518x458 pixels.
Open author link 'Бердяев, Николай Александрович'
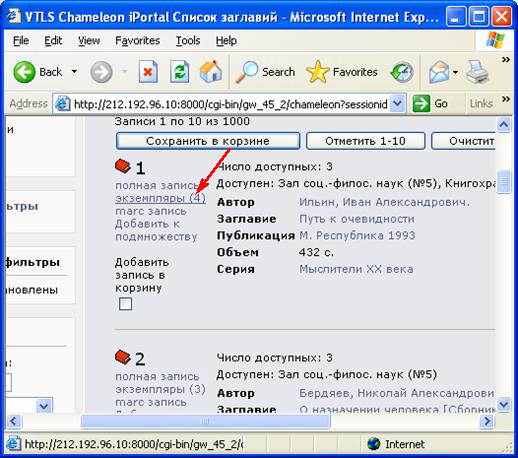[x=397, y=393]
